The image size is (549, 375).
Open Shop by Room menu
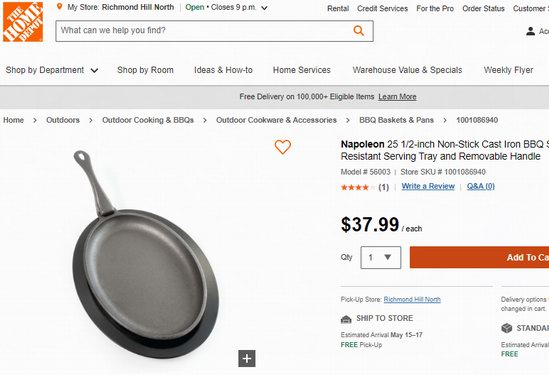pyautogui.click(x=145, y=70)
